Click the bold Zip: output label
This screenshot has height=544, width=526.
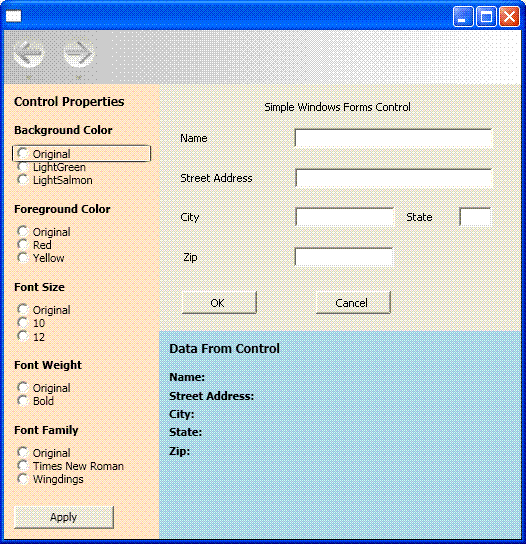tap(180, 451)
